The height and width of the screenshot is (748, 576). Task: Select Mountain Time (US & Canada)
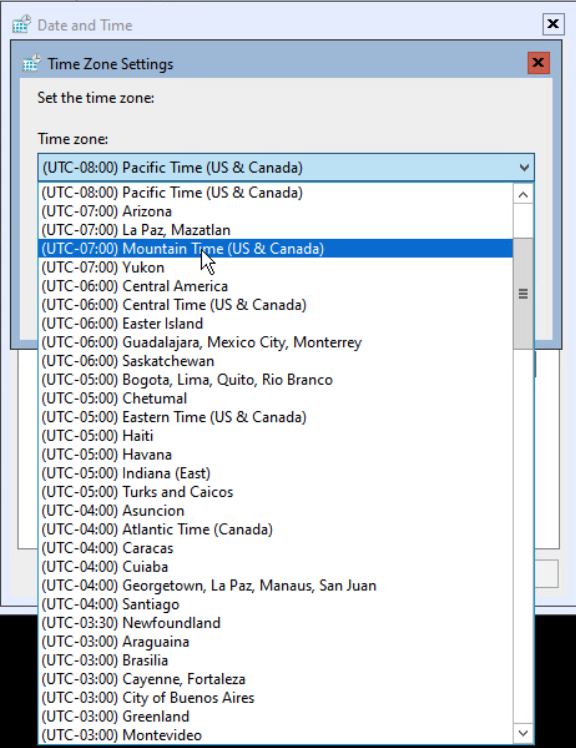point(275,249)
